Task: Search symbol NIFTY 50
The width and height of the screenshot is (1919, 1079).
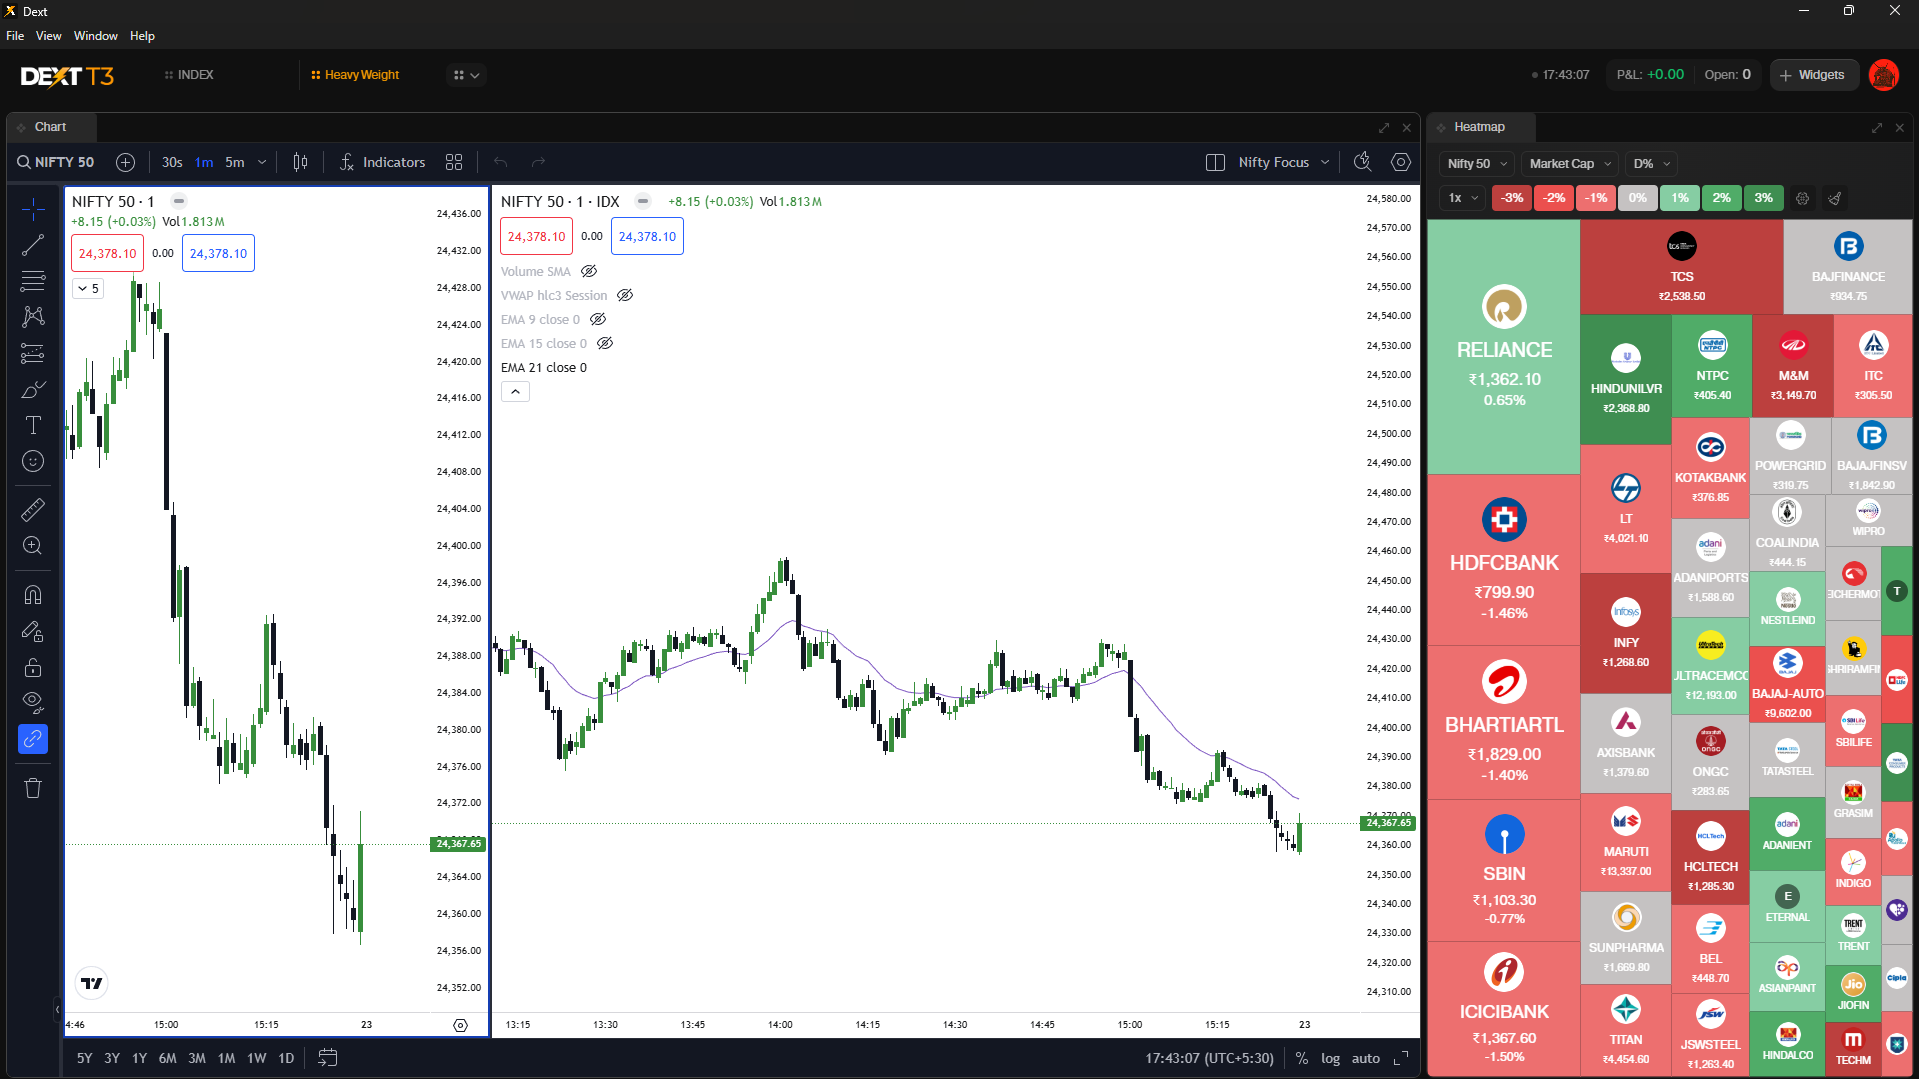Action: pyautogui.click(x=56, y=162)
